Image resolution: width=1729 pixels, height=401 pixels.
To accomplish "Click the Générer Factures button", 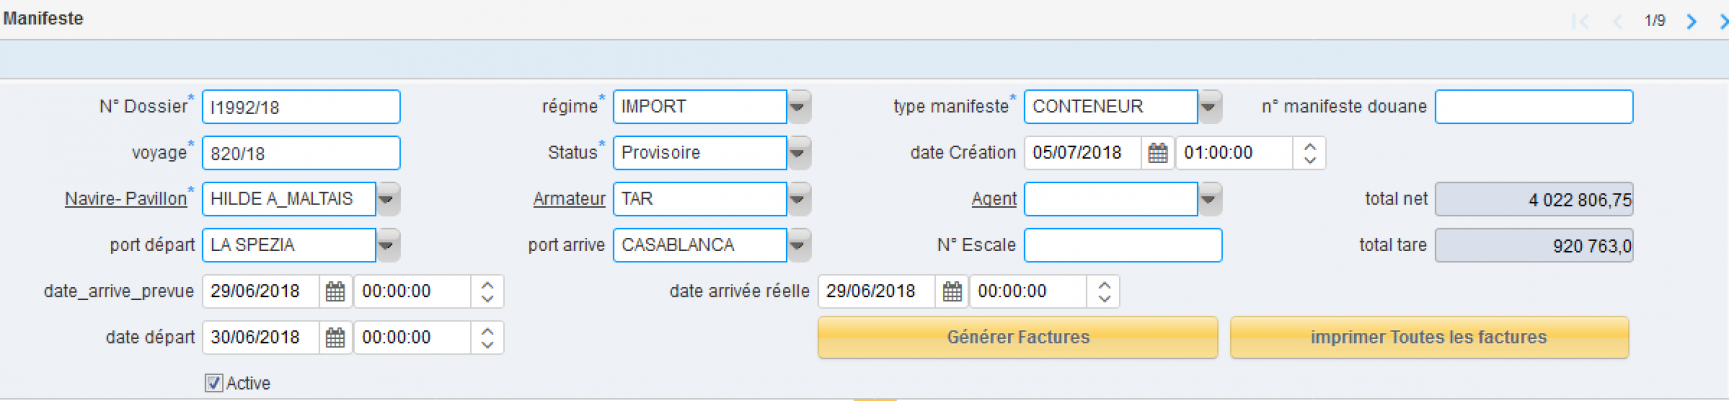I will coord(1018,338).
